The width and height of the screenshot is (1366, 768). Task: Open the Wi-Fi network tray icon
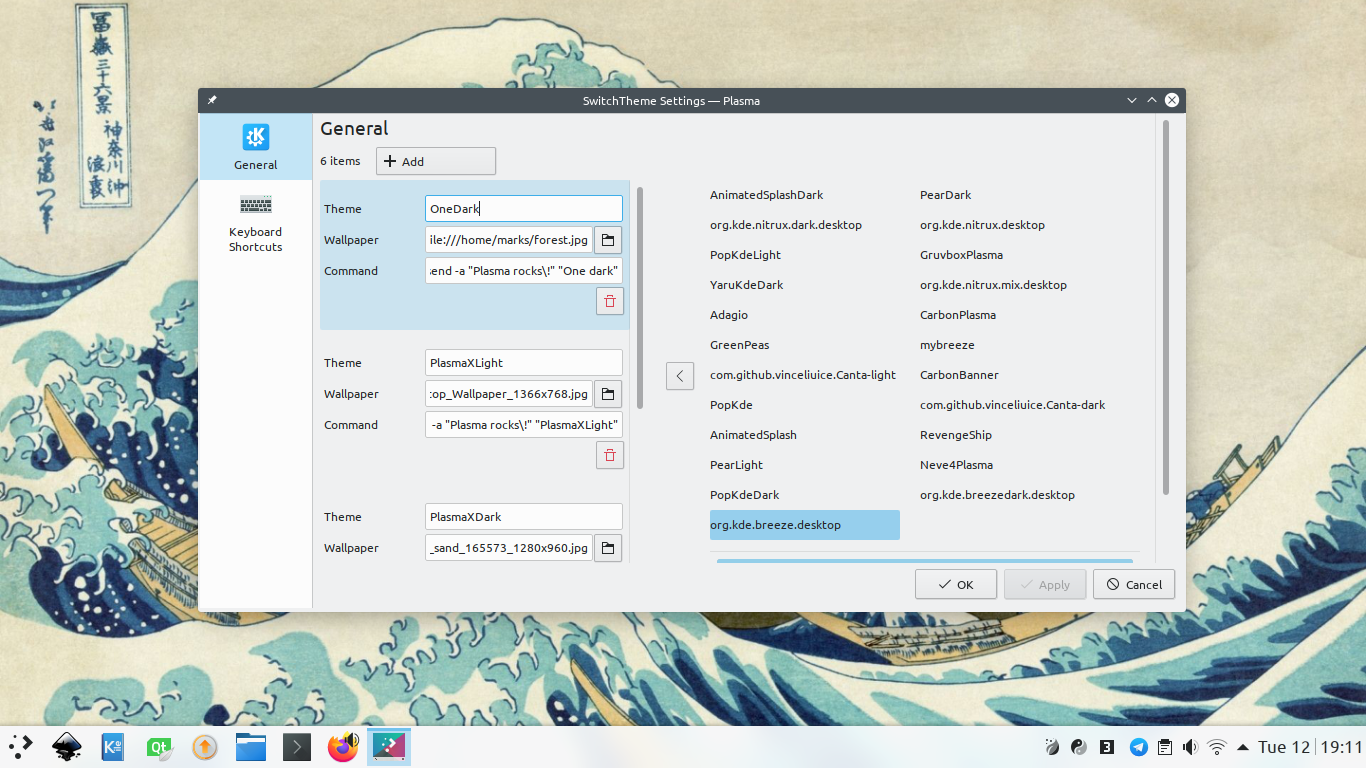(x=1217, y=747)
